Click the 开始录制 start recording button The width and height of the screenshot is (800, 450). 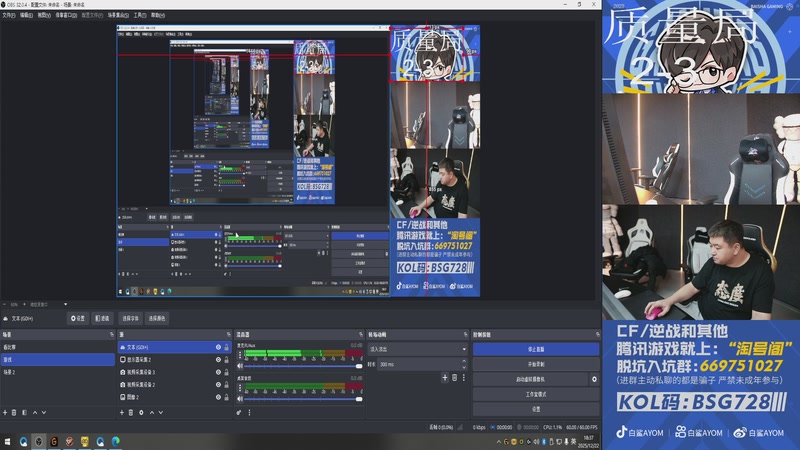[536, 364]
